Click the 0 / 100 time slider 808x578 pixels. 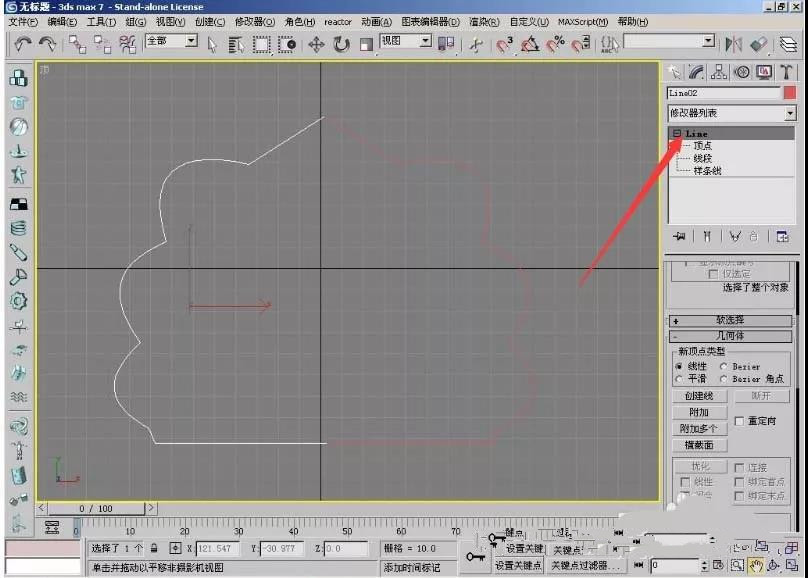click(x=96, y=508)
